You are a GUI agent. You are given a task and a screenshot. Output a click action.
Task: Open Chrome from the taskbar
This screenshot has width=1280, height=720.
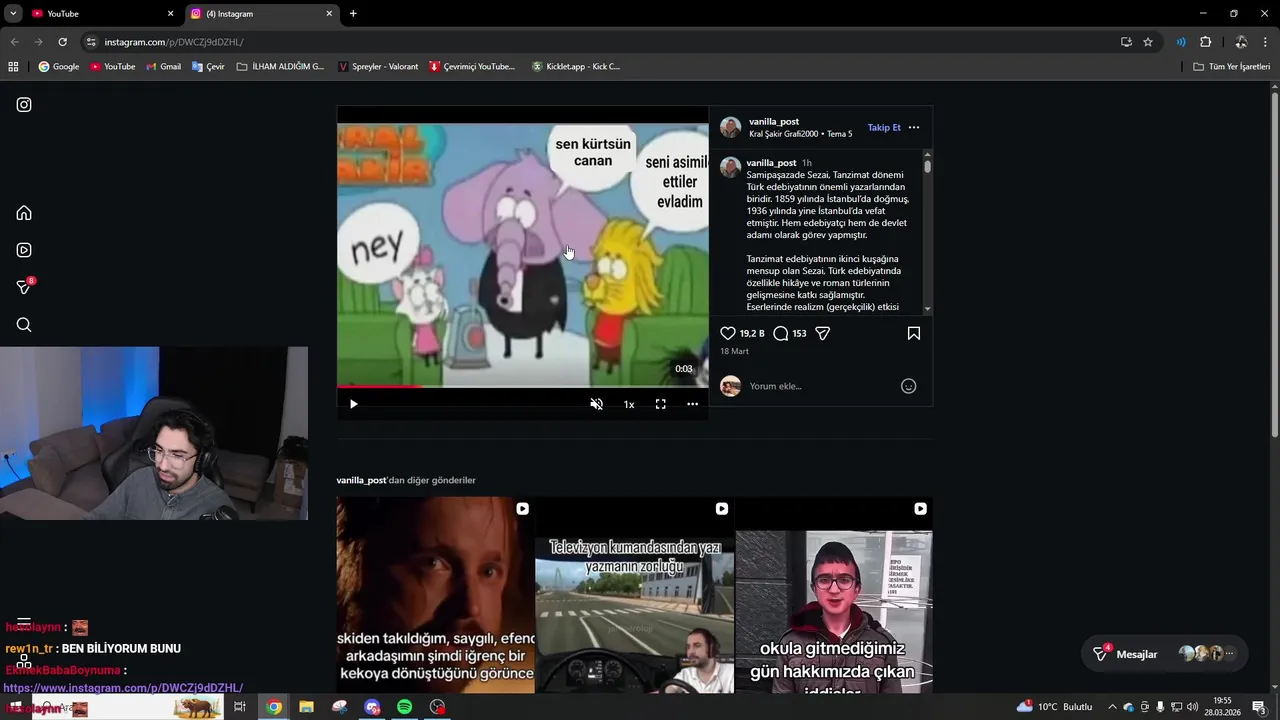[274, 707]
